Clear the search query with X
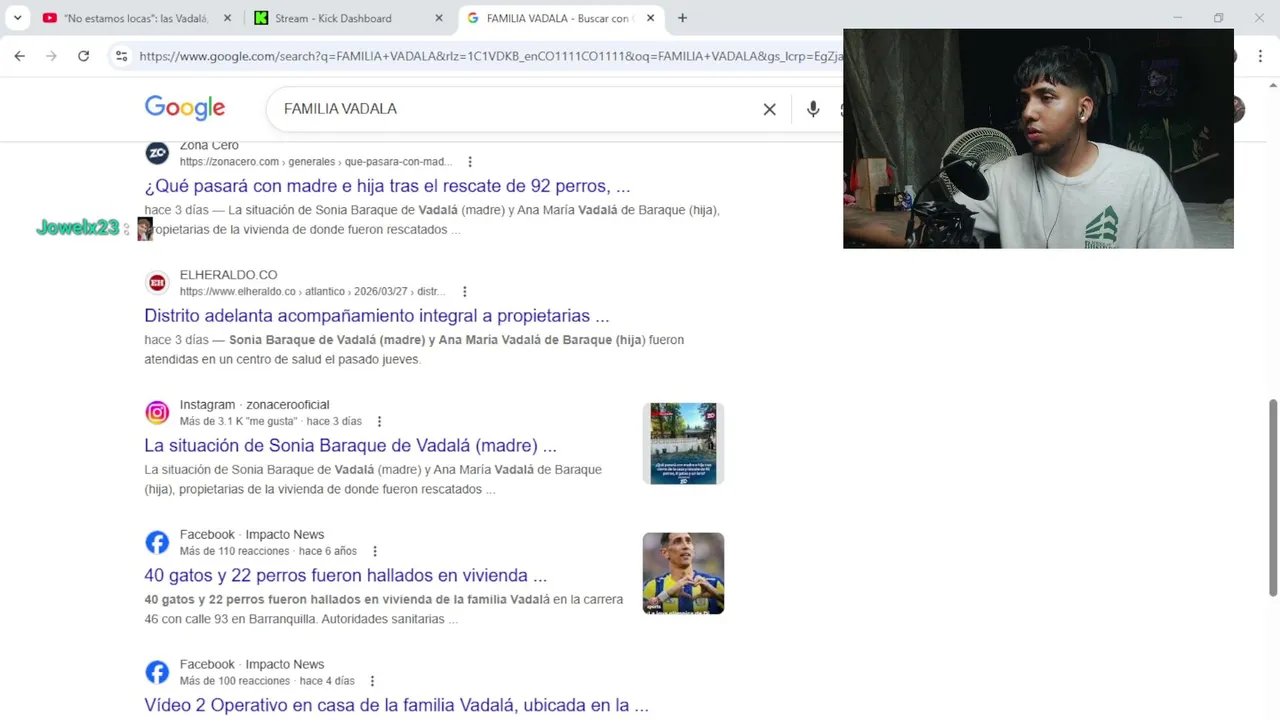Screen dimensions: 1280x720 click(x=770, y=109)
